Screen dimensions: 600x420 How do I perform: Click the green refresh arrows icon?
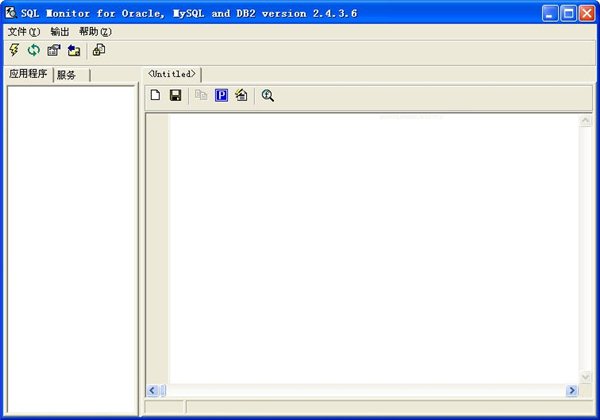click(34, 50)
